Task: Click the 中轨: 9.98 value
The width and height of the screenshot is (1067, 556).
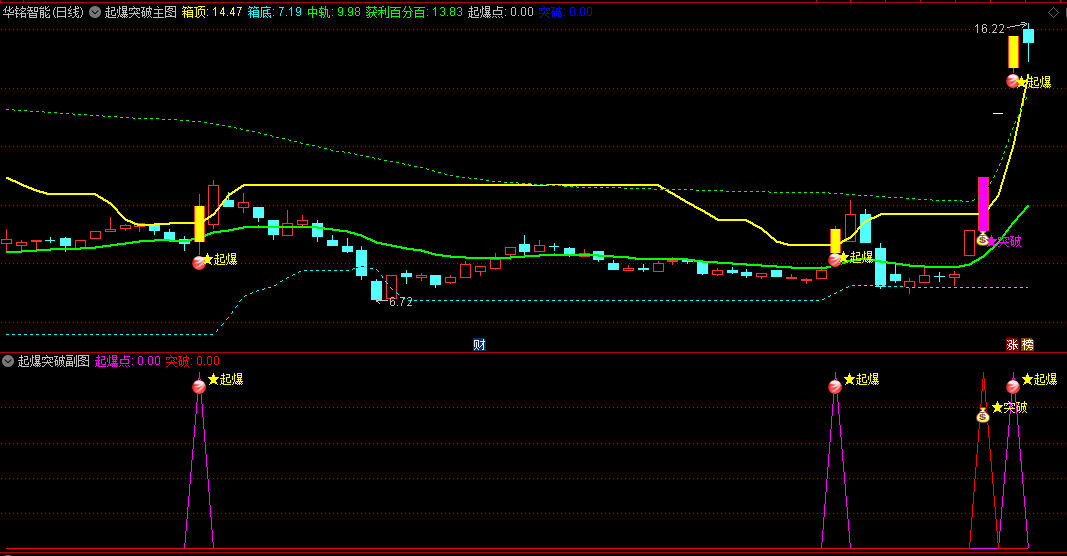Action: click(x=333, y=12)
